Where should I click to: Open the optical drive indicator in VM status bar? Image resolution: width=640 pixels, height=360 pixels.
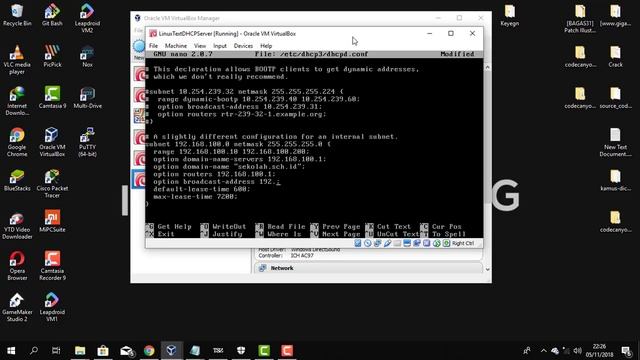[x=368, y=243]
